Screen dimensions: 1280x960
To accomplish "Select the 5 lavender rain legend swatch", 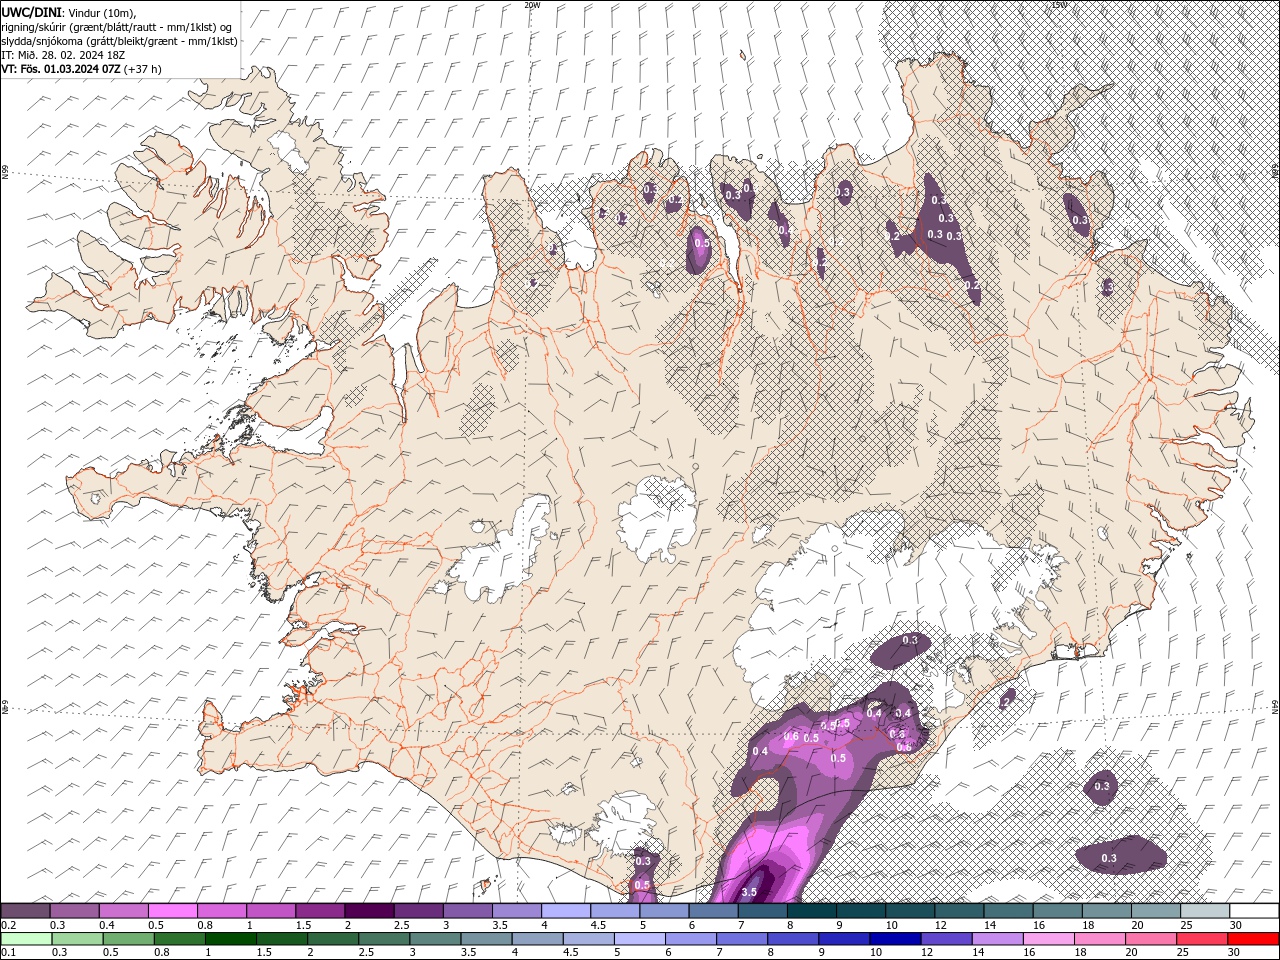I will [x=639, y=939].
